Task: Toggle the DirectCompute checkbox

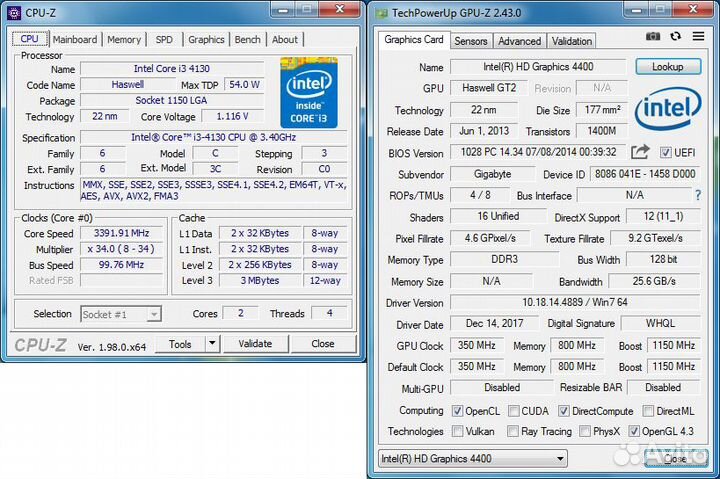Action: [x=564, y=411]
